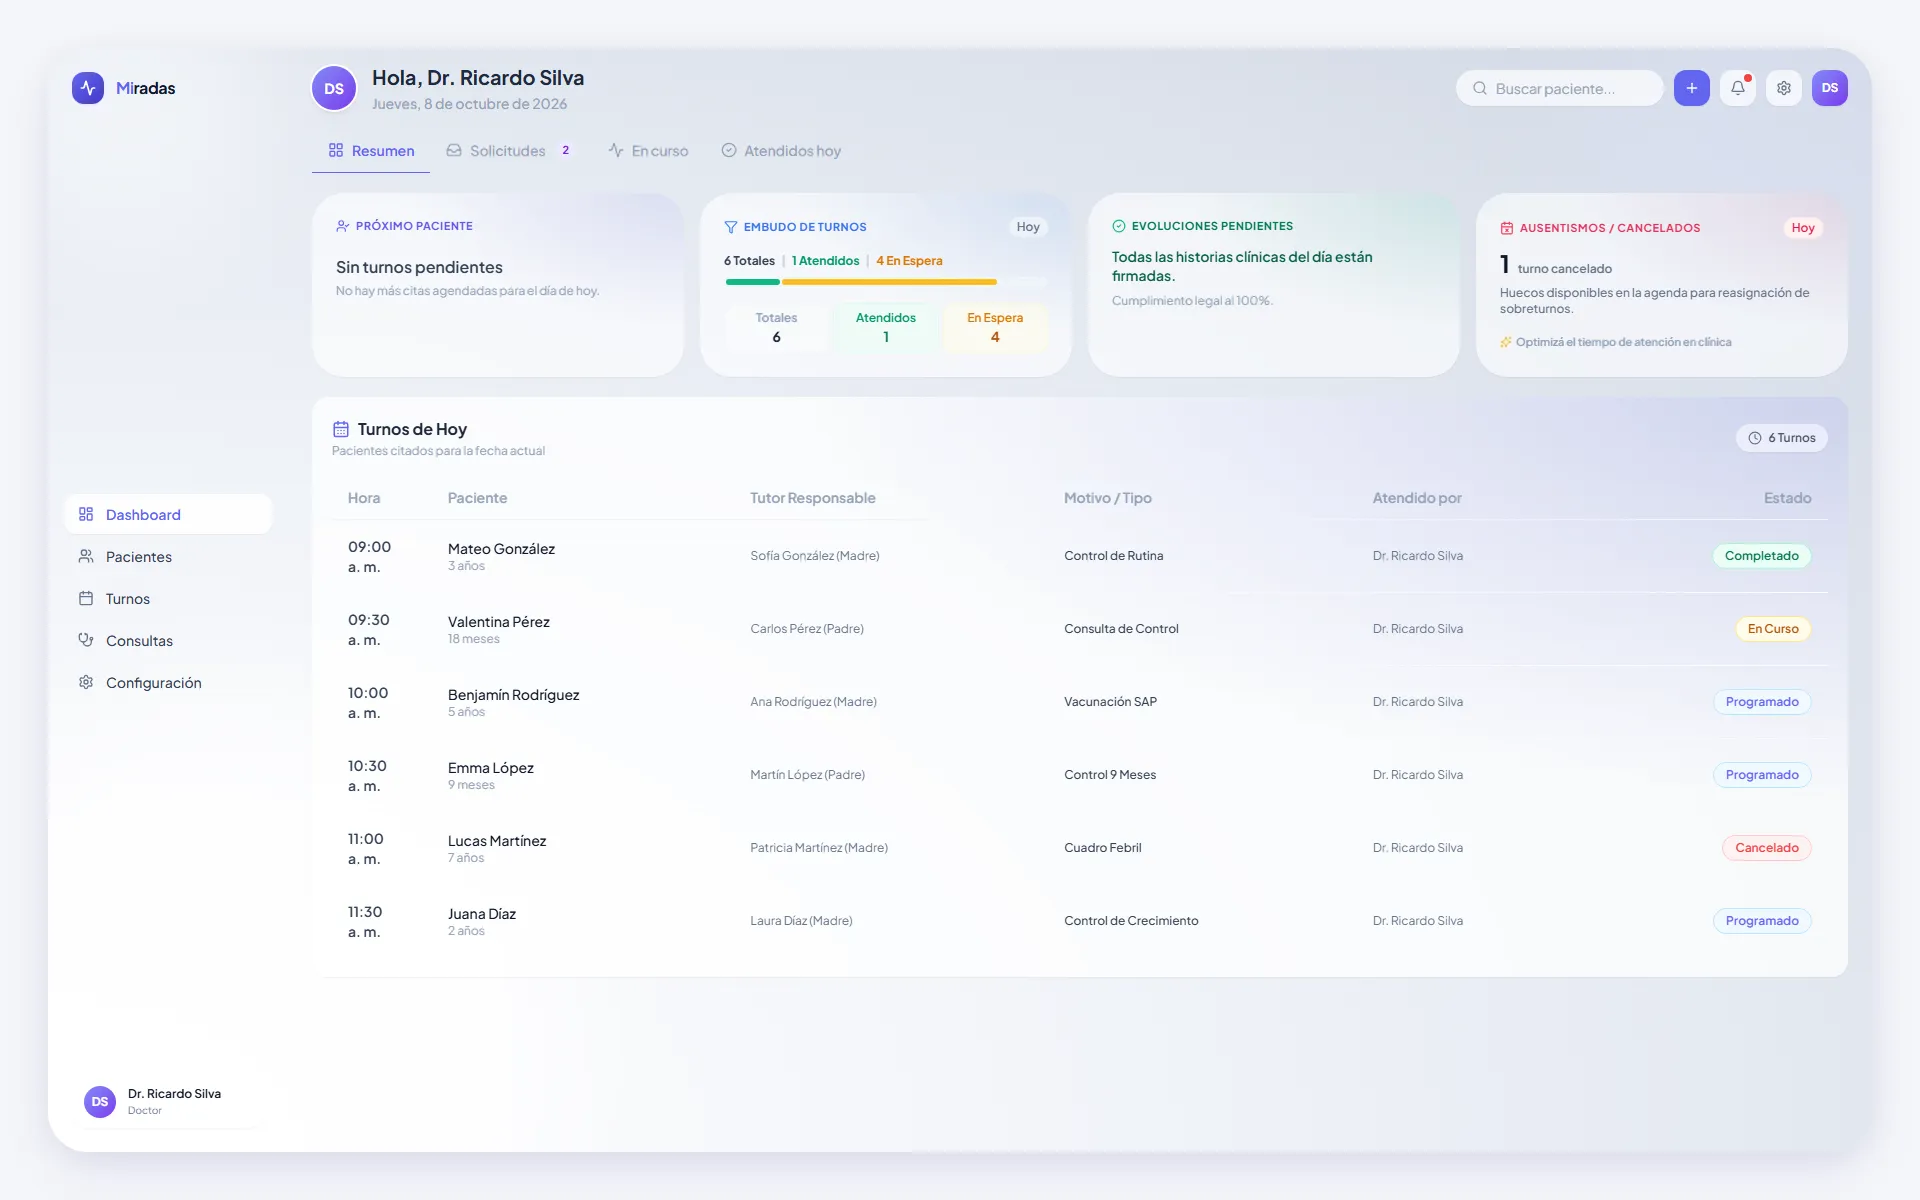Open the Atendidos hoy tab
The height and width of the screenshot is (1200, 1920).
[781, 151]
